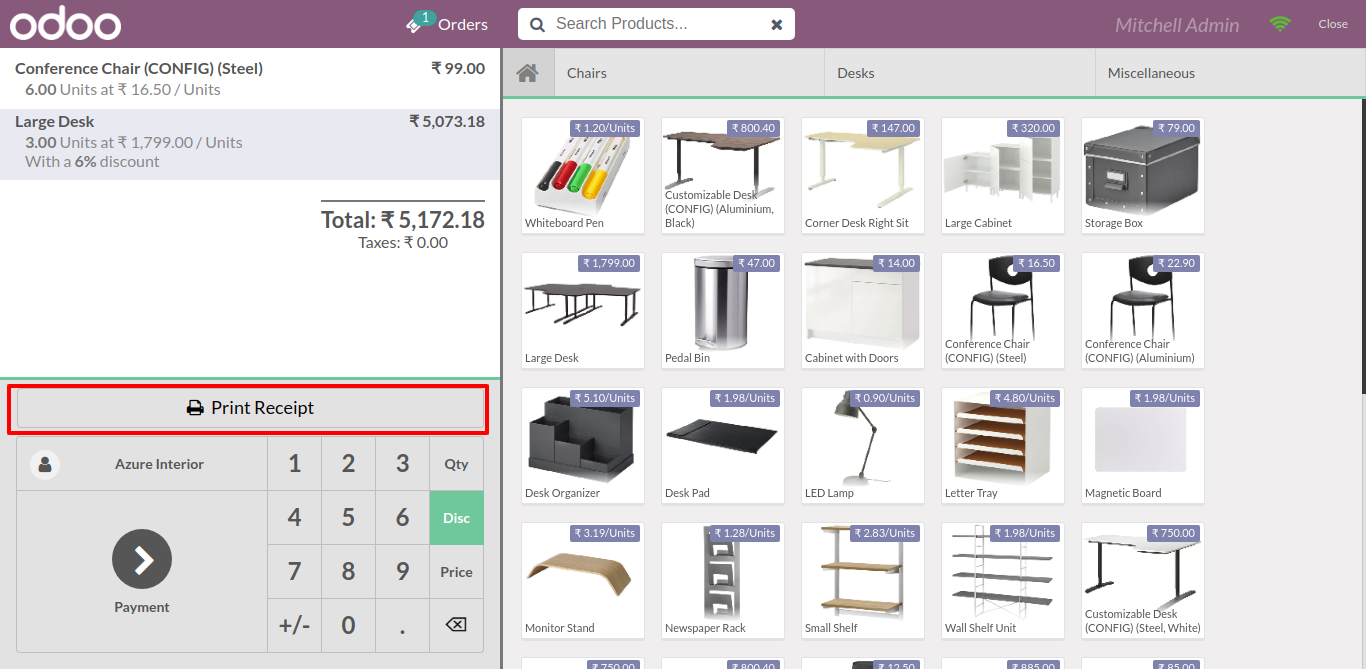Select the Small Shelf product card
Viewport: 1366px width, 669px height.
pos(863,581)
